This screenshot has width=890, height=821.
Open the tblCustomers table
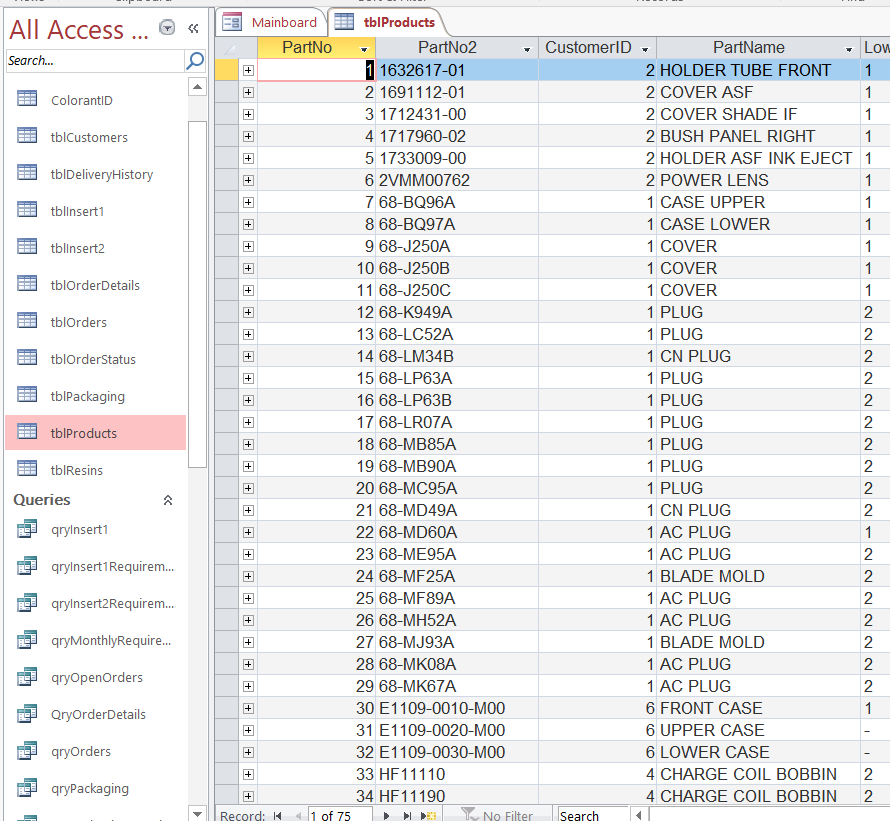[x=89, y=137]
